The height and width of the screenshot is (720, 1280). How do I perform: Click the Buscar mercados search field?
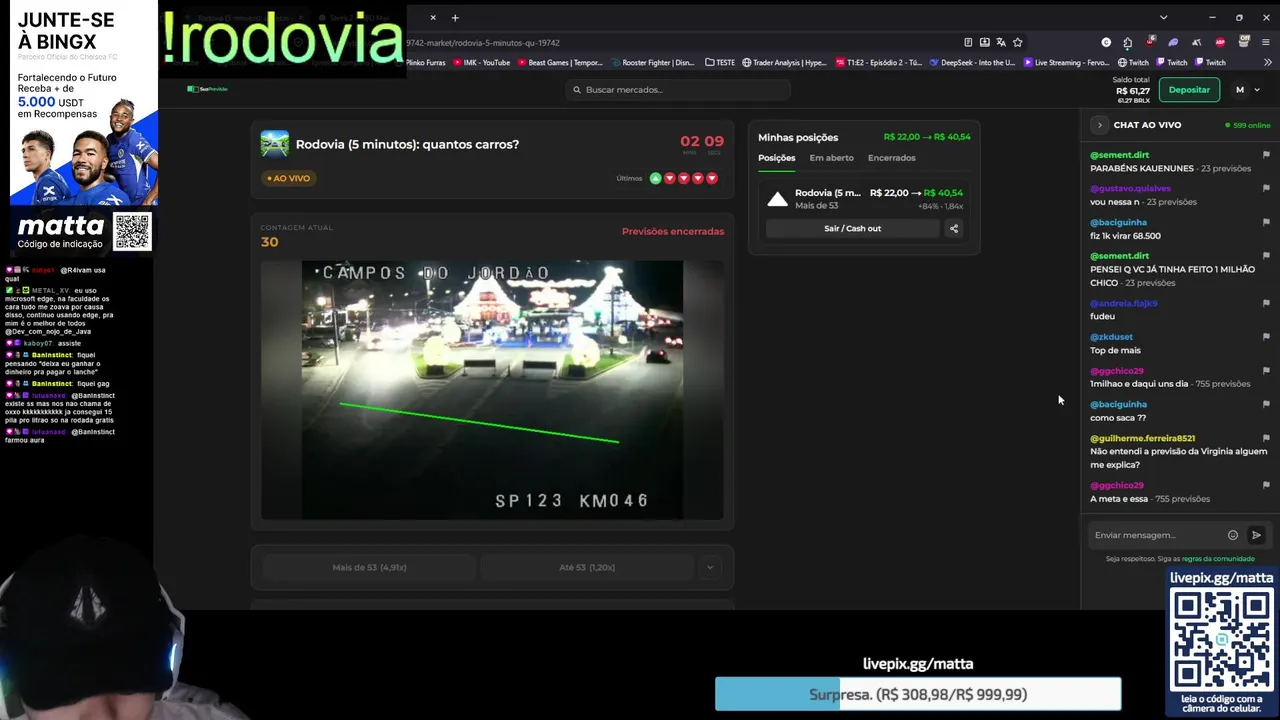678,90
